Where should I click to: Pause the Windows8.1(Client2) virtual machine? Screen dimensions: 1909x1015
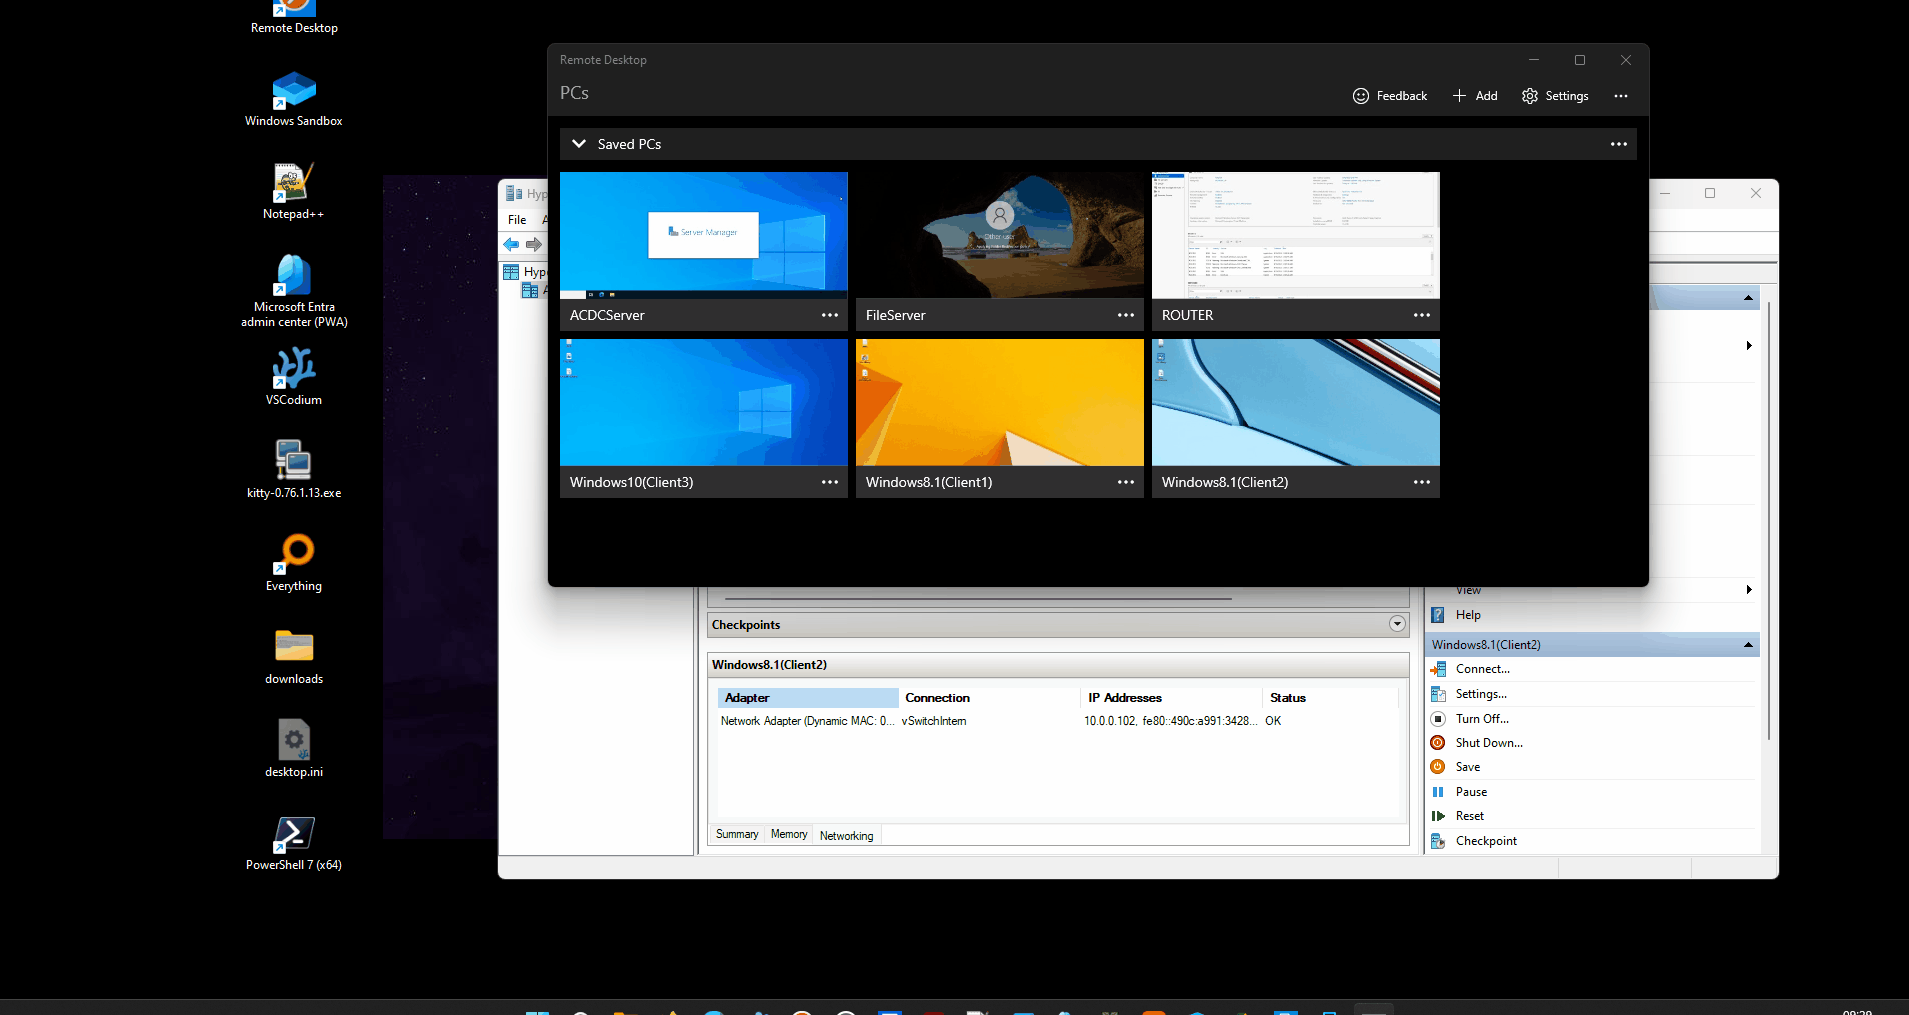pos(1471,792)
